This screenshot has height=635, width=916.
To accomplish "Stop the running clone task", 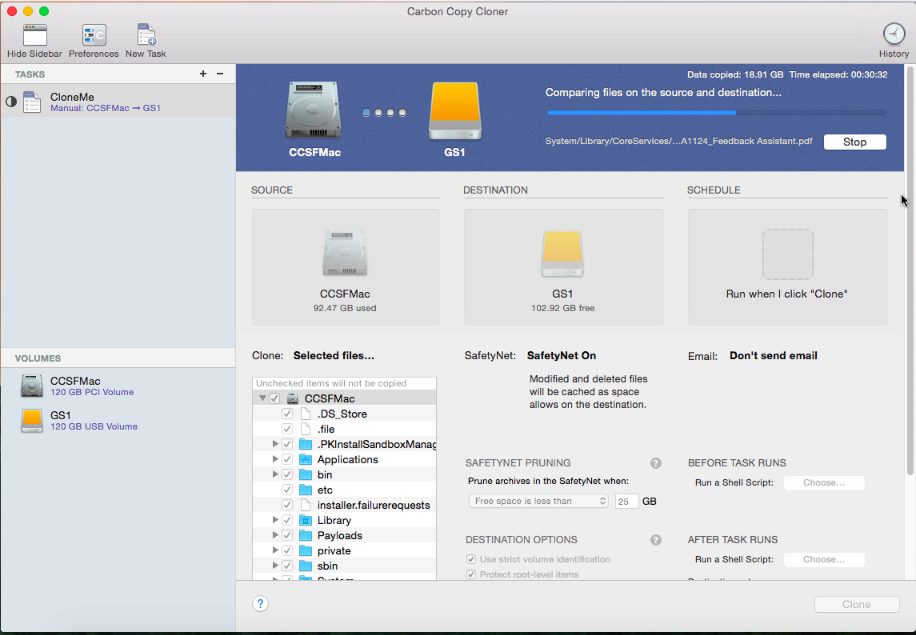I will point(855,142).
